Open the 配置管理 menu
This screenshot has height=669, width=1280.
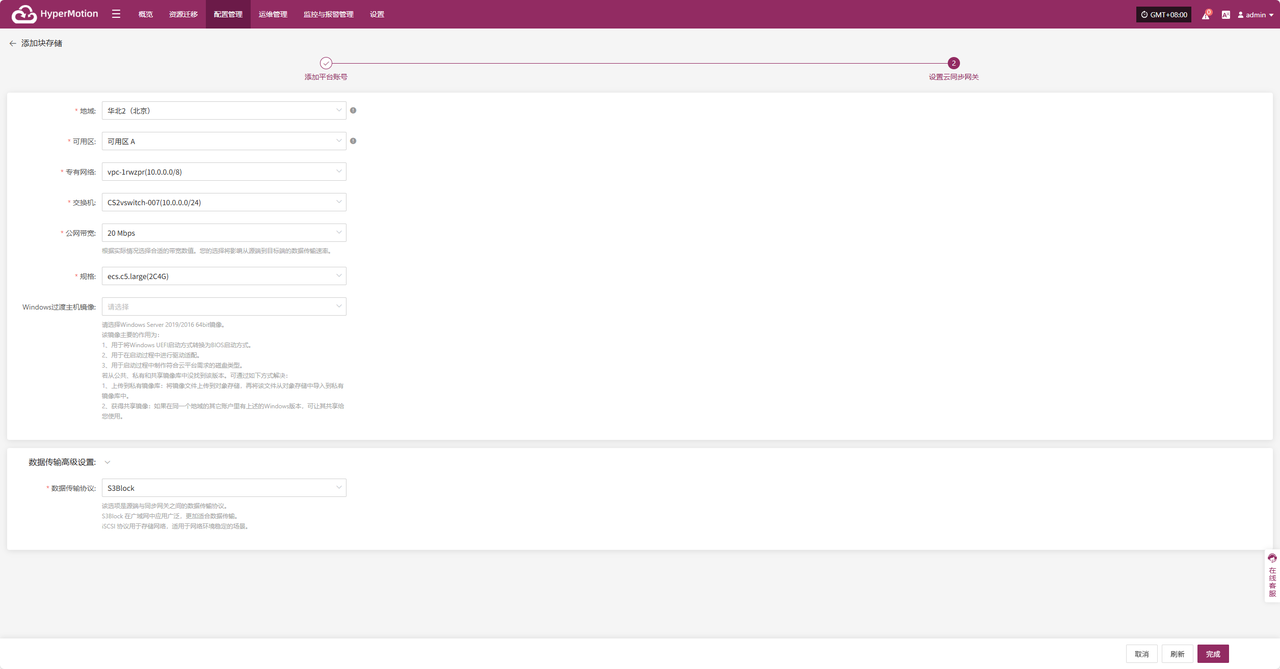point(228,15)
